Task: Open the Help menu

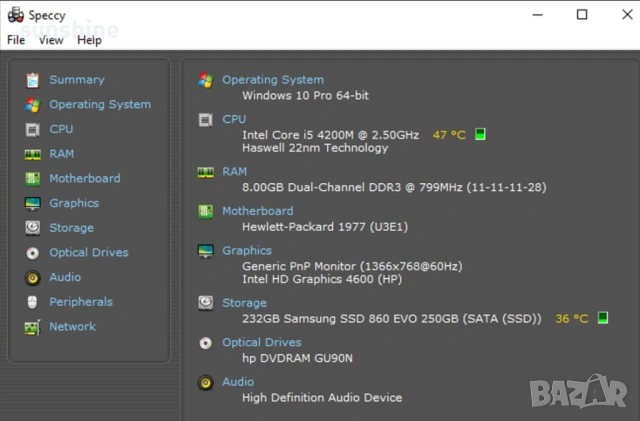Action: 89,40
